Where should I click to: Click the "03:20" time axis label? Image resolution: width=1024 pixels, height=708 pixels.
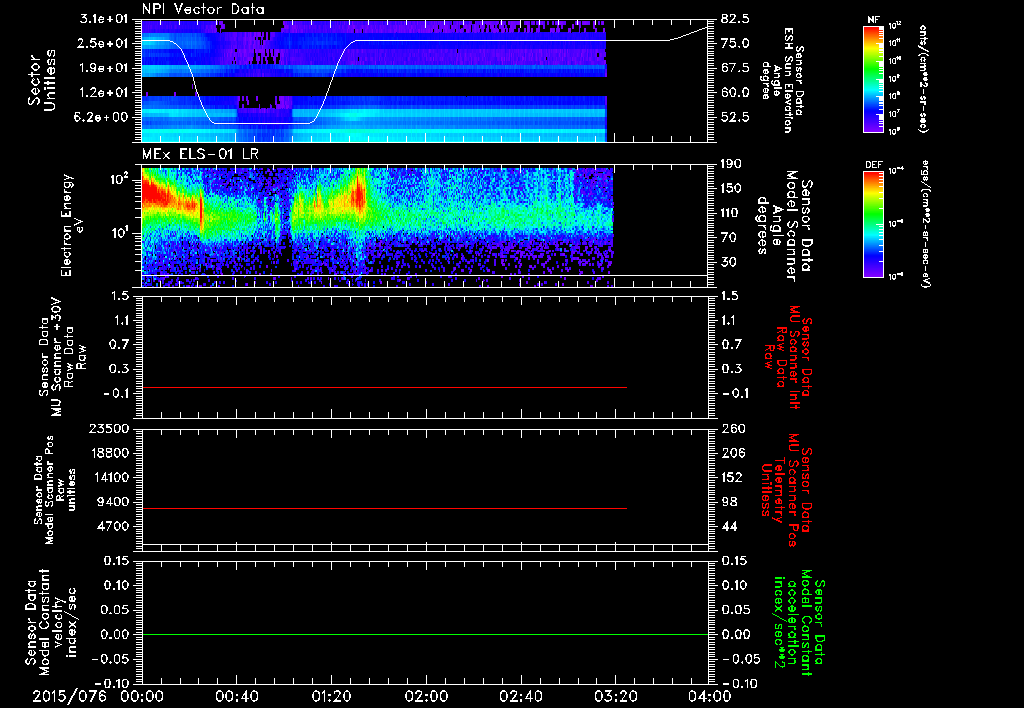click(615, 696)
